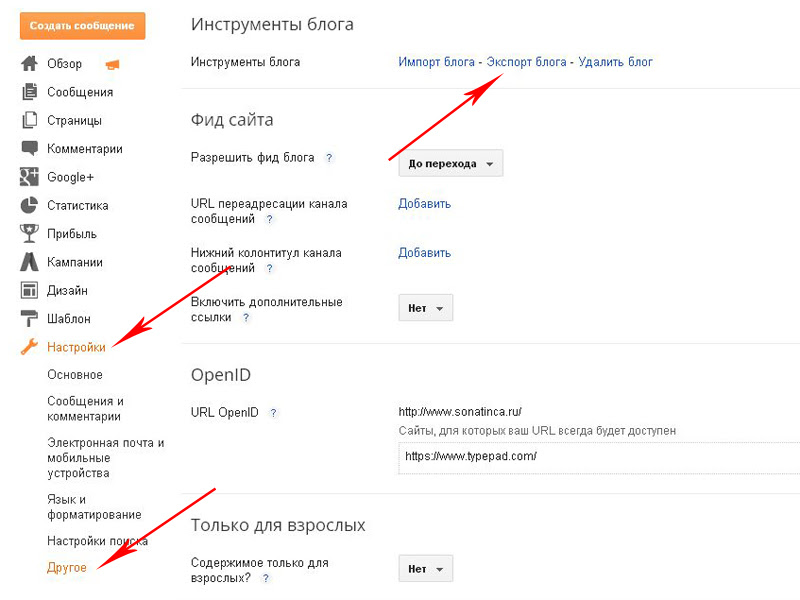Open help for URL OpenID
Screen dimensions: 800x600
point(273,413)
